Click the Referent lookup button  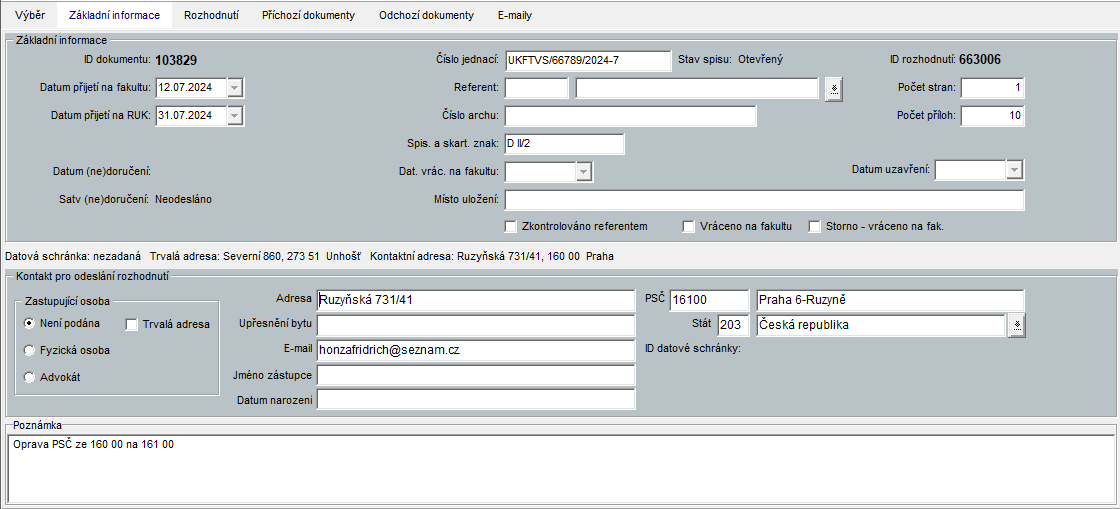834,88
